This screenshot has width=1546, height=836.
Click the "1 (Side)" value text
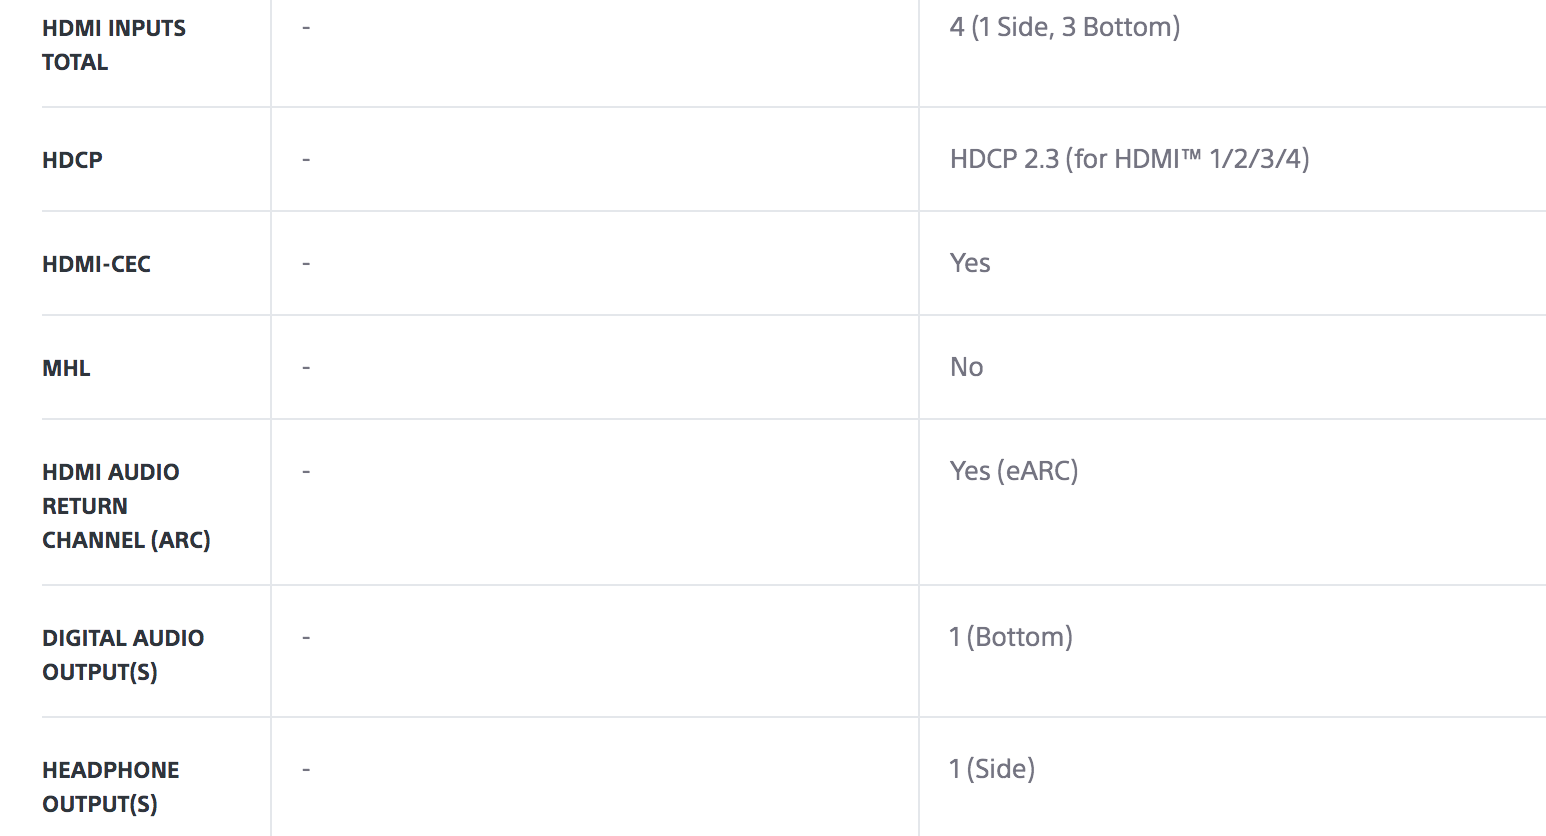[x=991, y=769]
